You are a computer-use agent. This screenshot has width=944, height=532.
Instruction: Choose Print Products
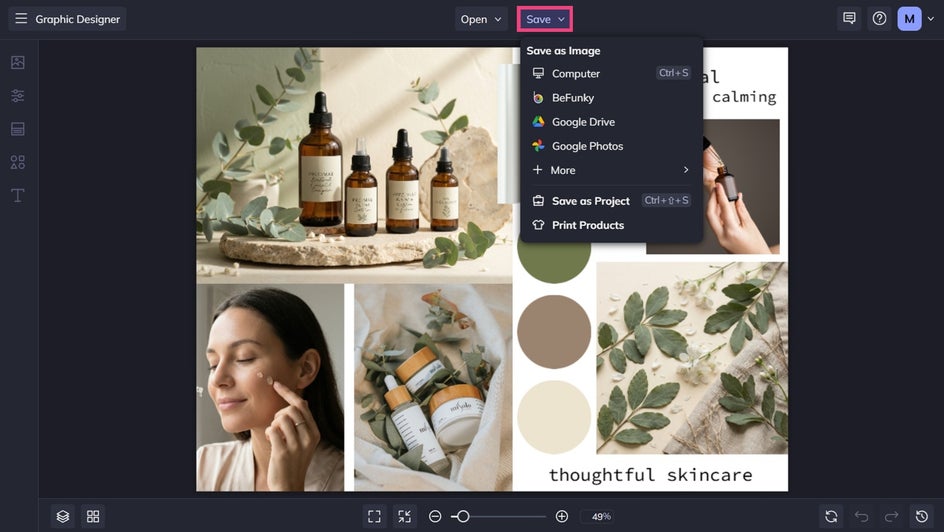pyautogui.click(x=611, y=225)
